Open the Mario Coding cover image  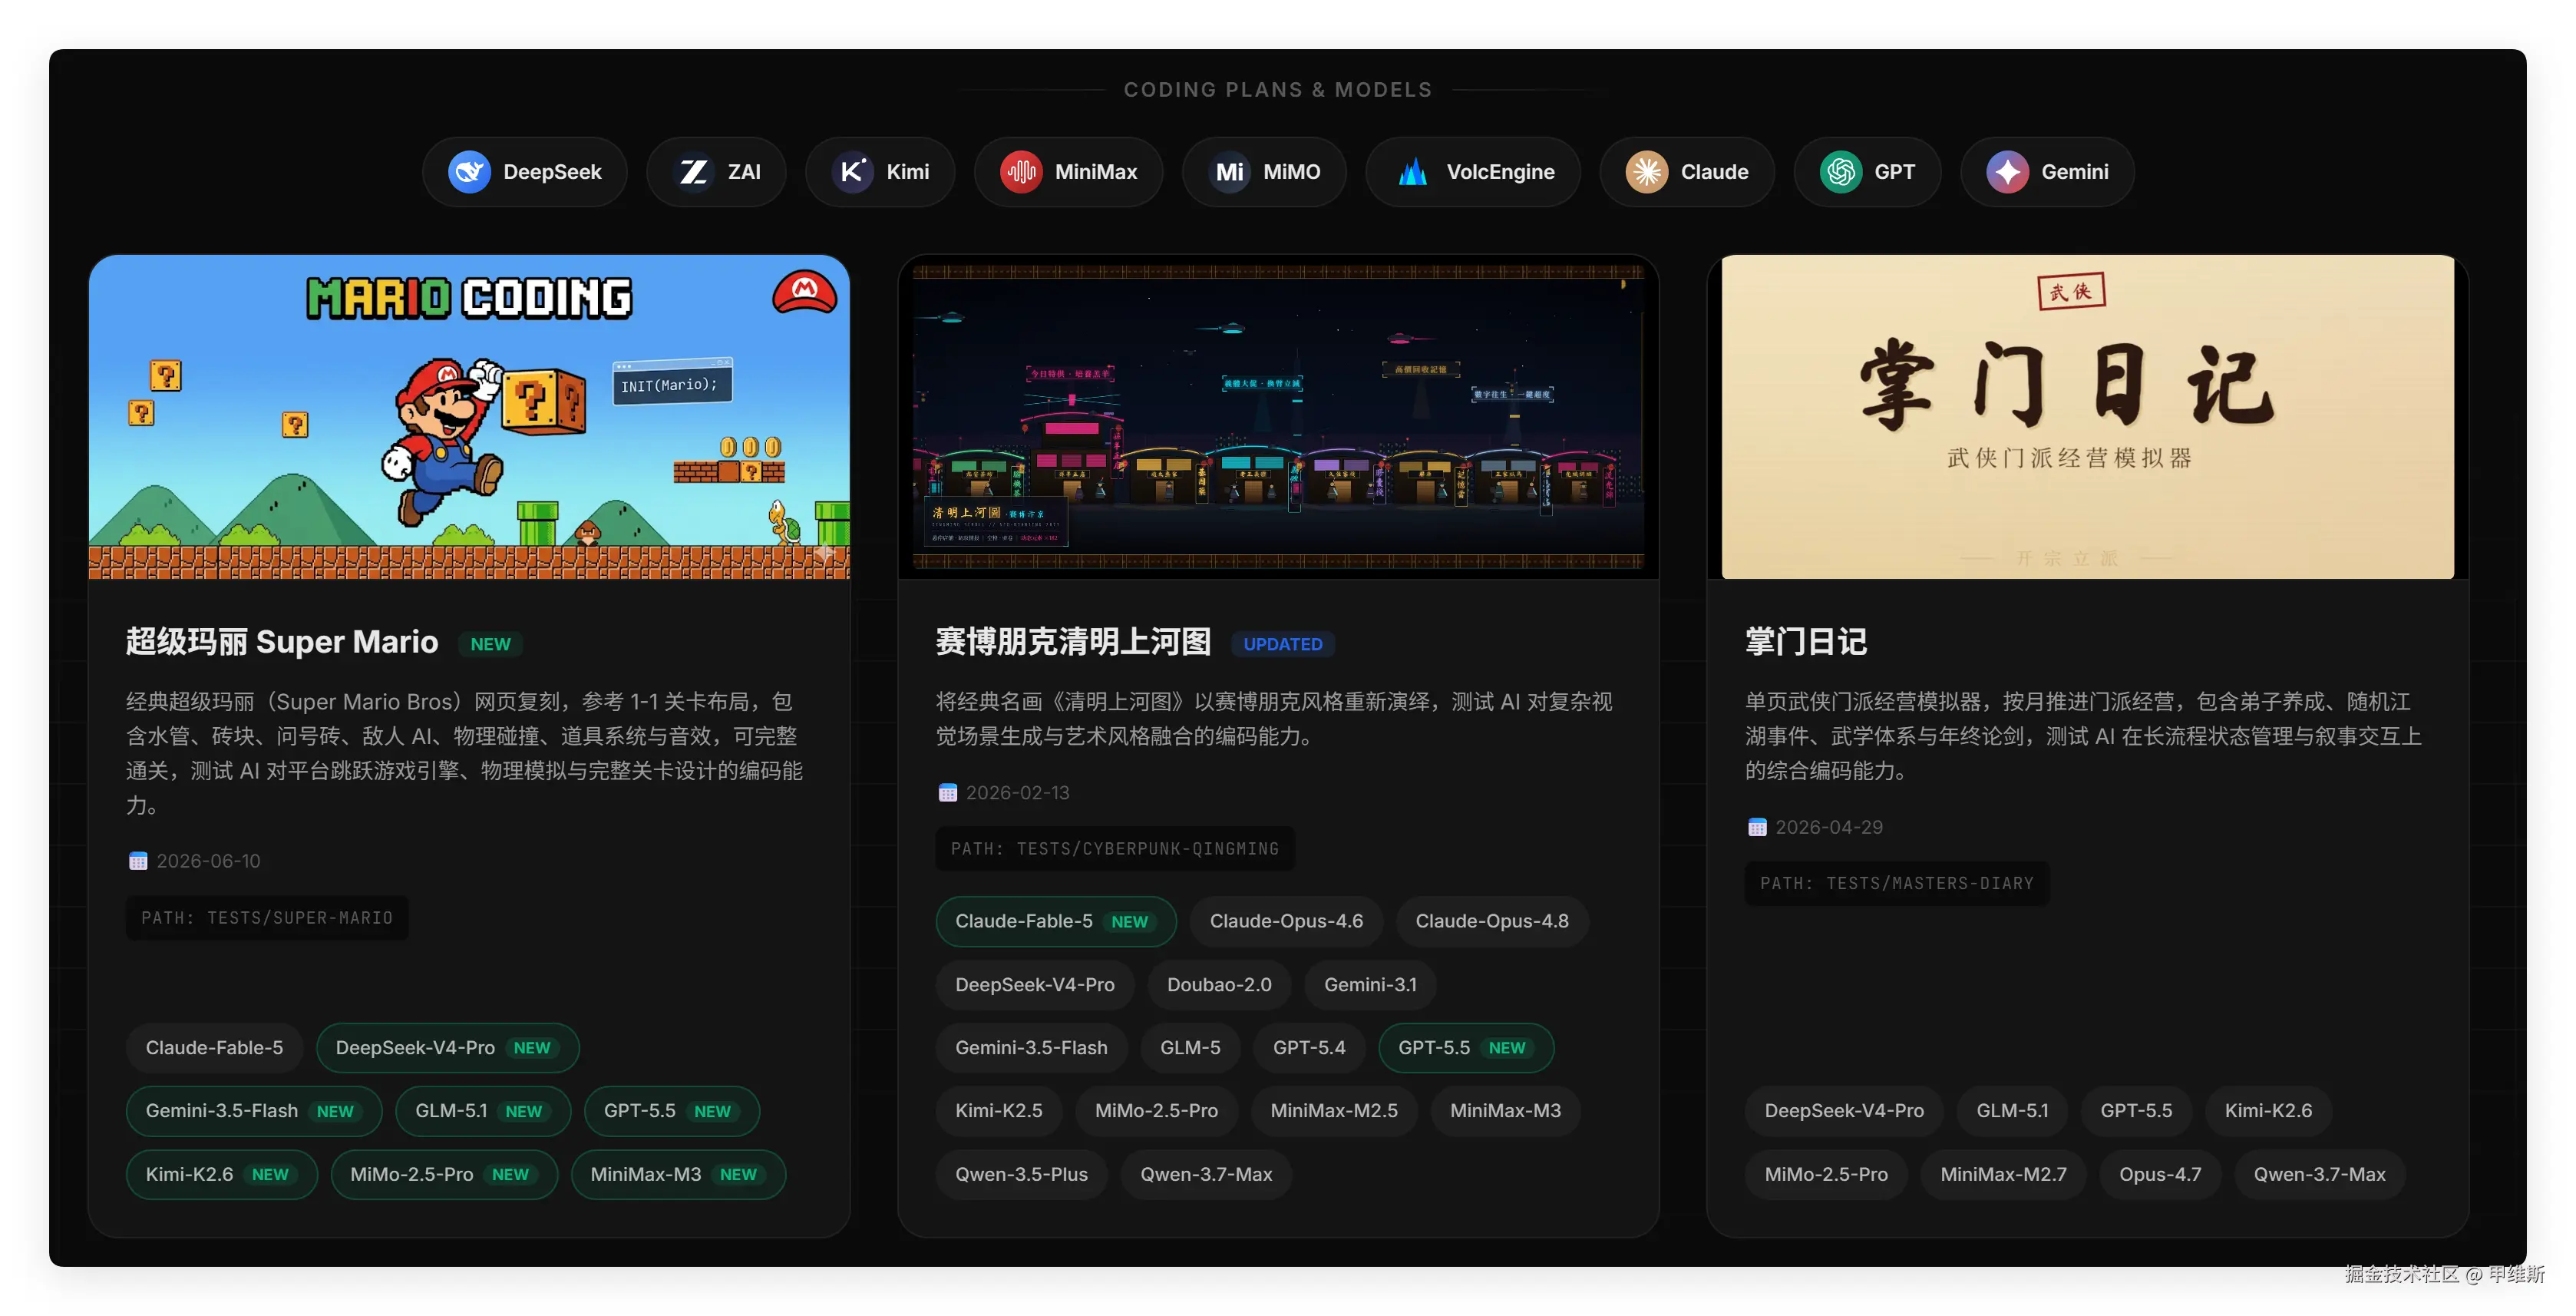[x=469, y=417]
